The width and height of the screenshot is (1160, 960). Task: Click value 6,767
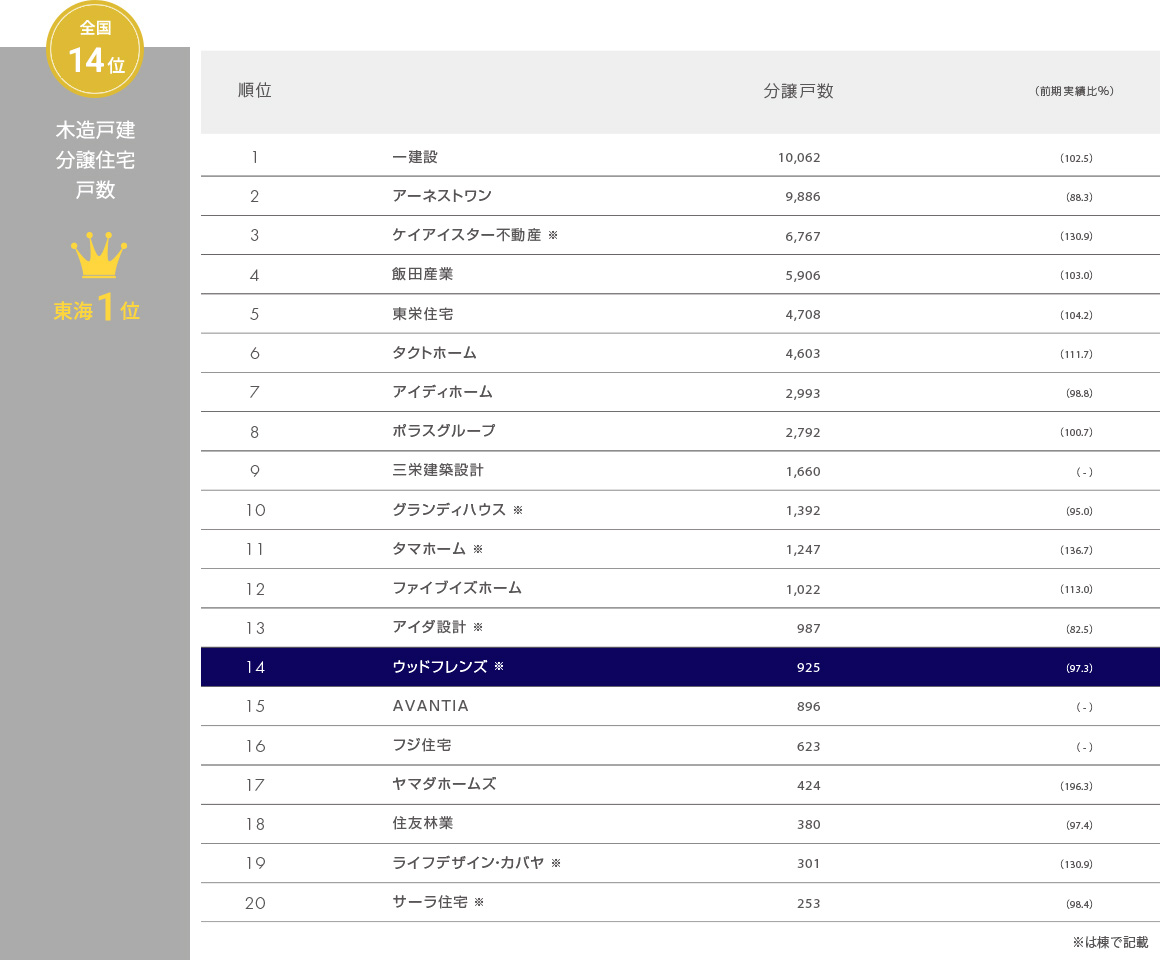803,236
